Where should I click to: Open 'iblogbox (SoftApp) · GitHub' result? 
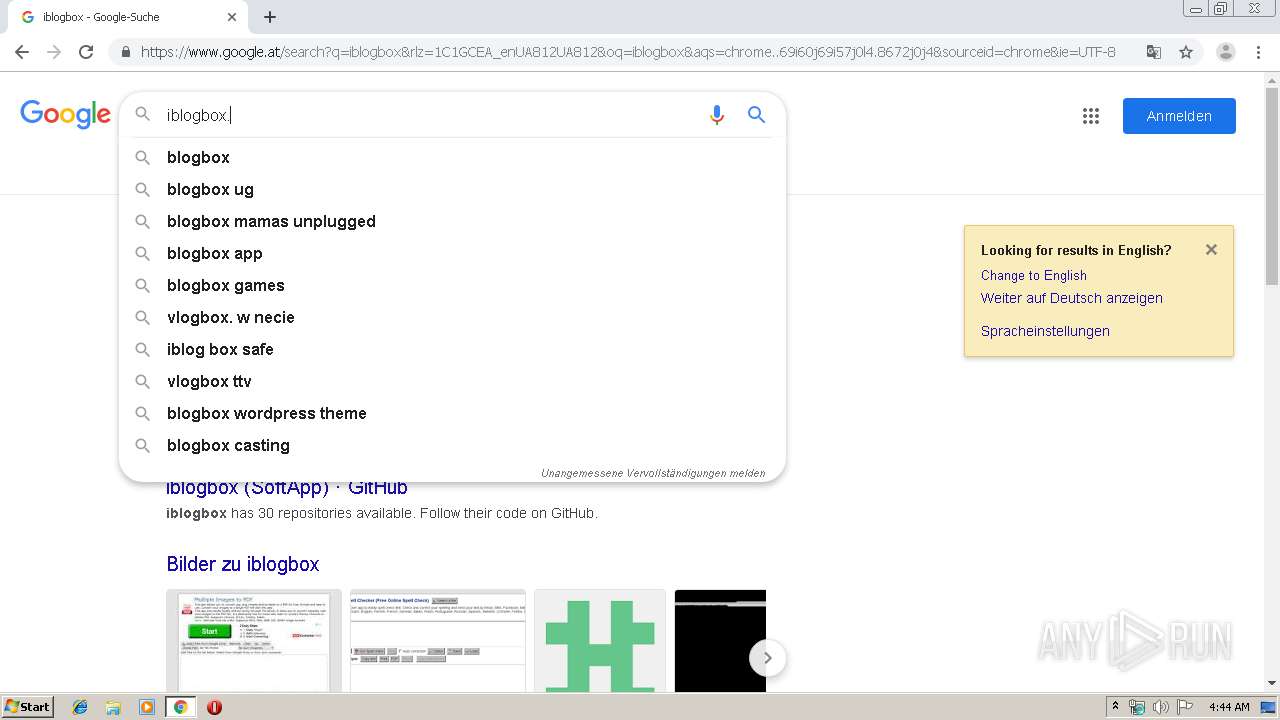pyautogui.click(x=287, y=488)
